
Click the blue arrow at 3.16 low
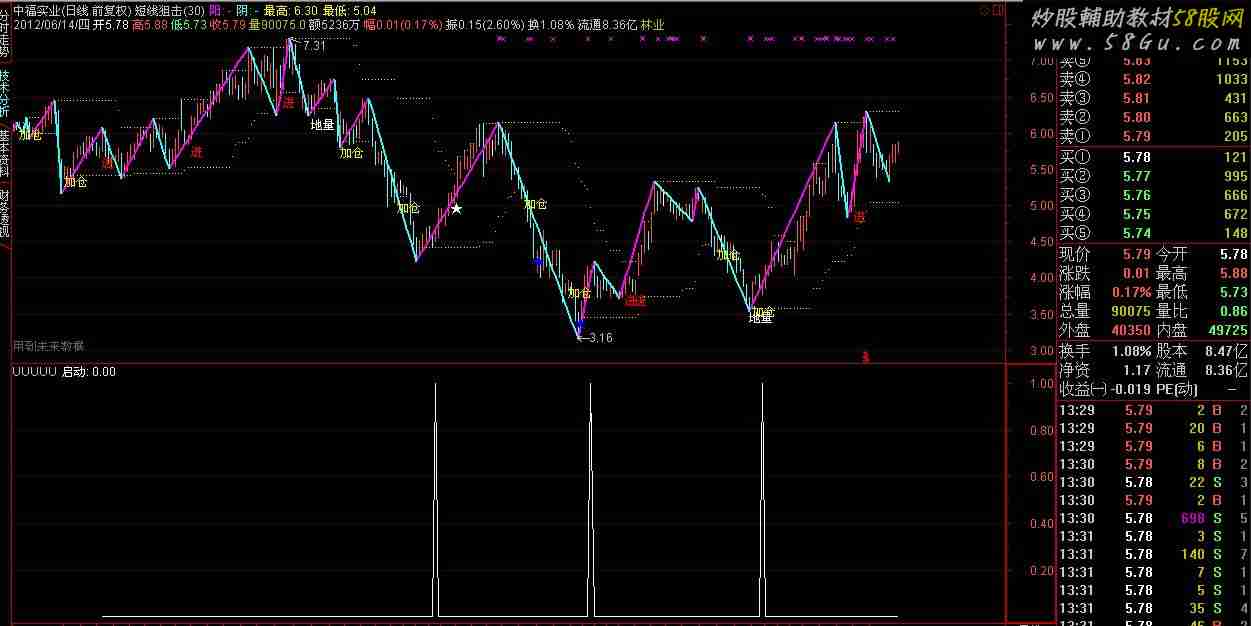point(579,324)
